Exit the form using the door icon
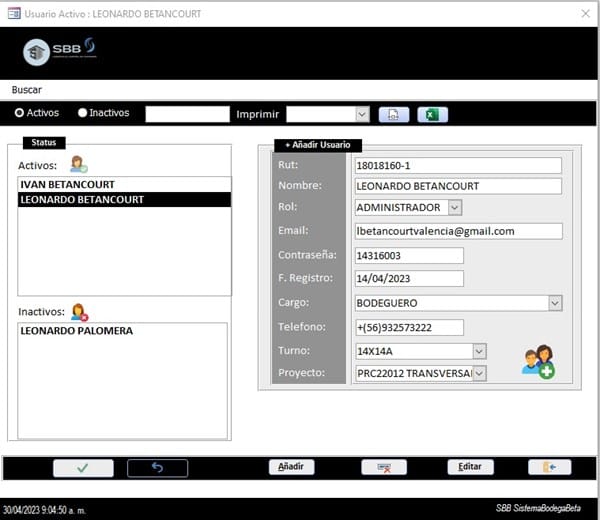600x520 pixels. [x=549, y=467]
